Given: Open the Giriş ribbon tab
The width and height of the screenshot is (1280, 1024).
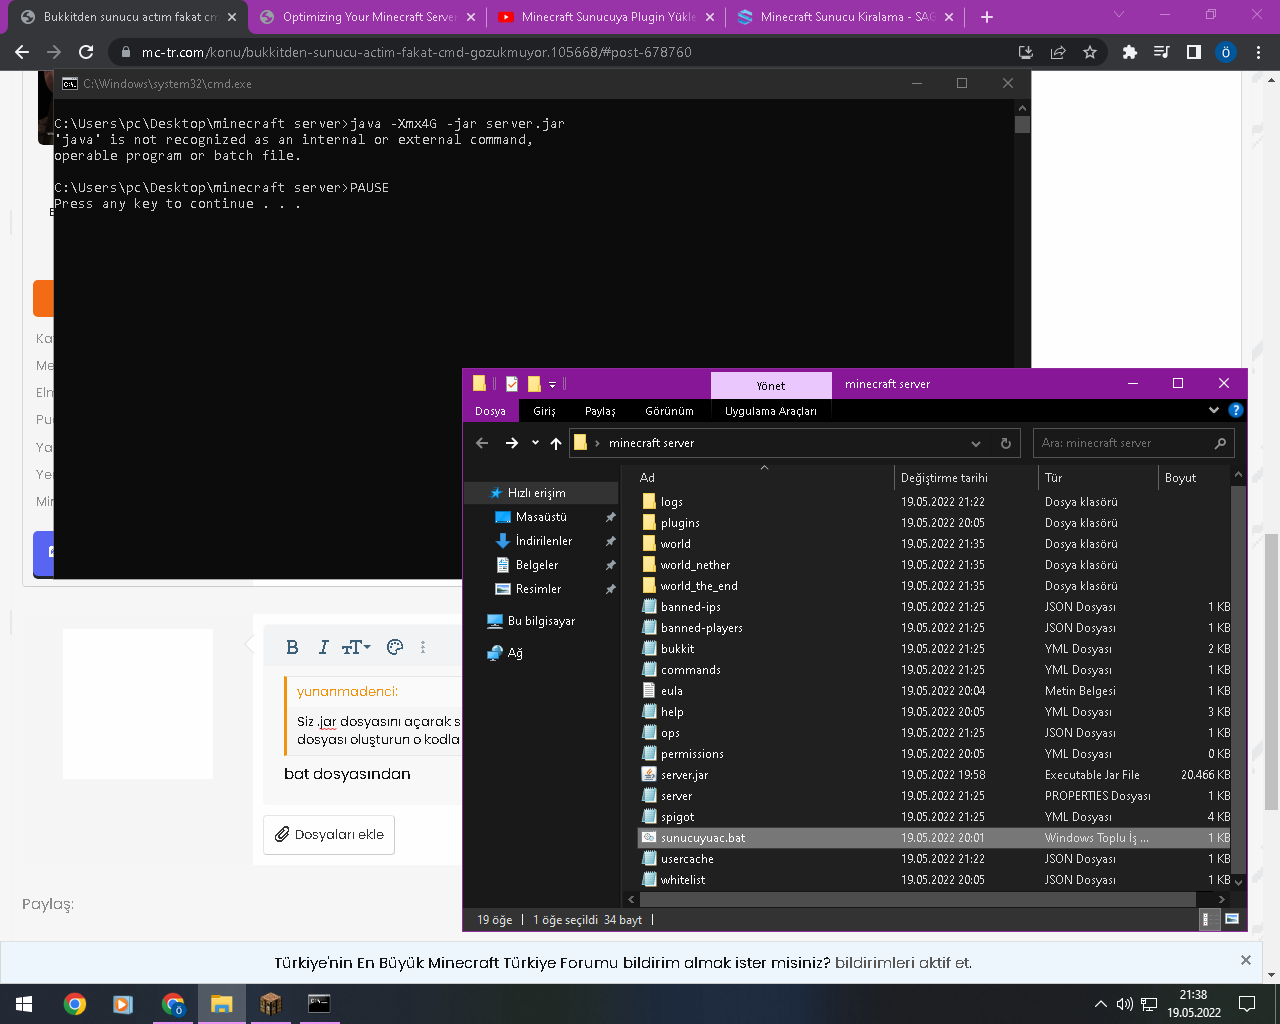Looking at the screenshot, I should click(x=544, y=411).
